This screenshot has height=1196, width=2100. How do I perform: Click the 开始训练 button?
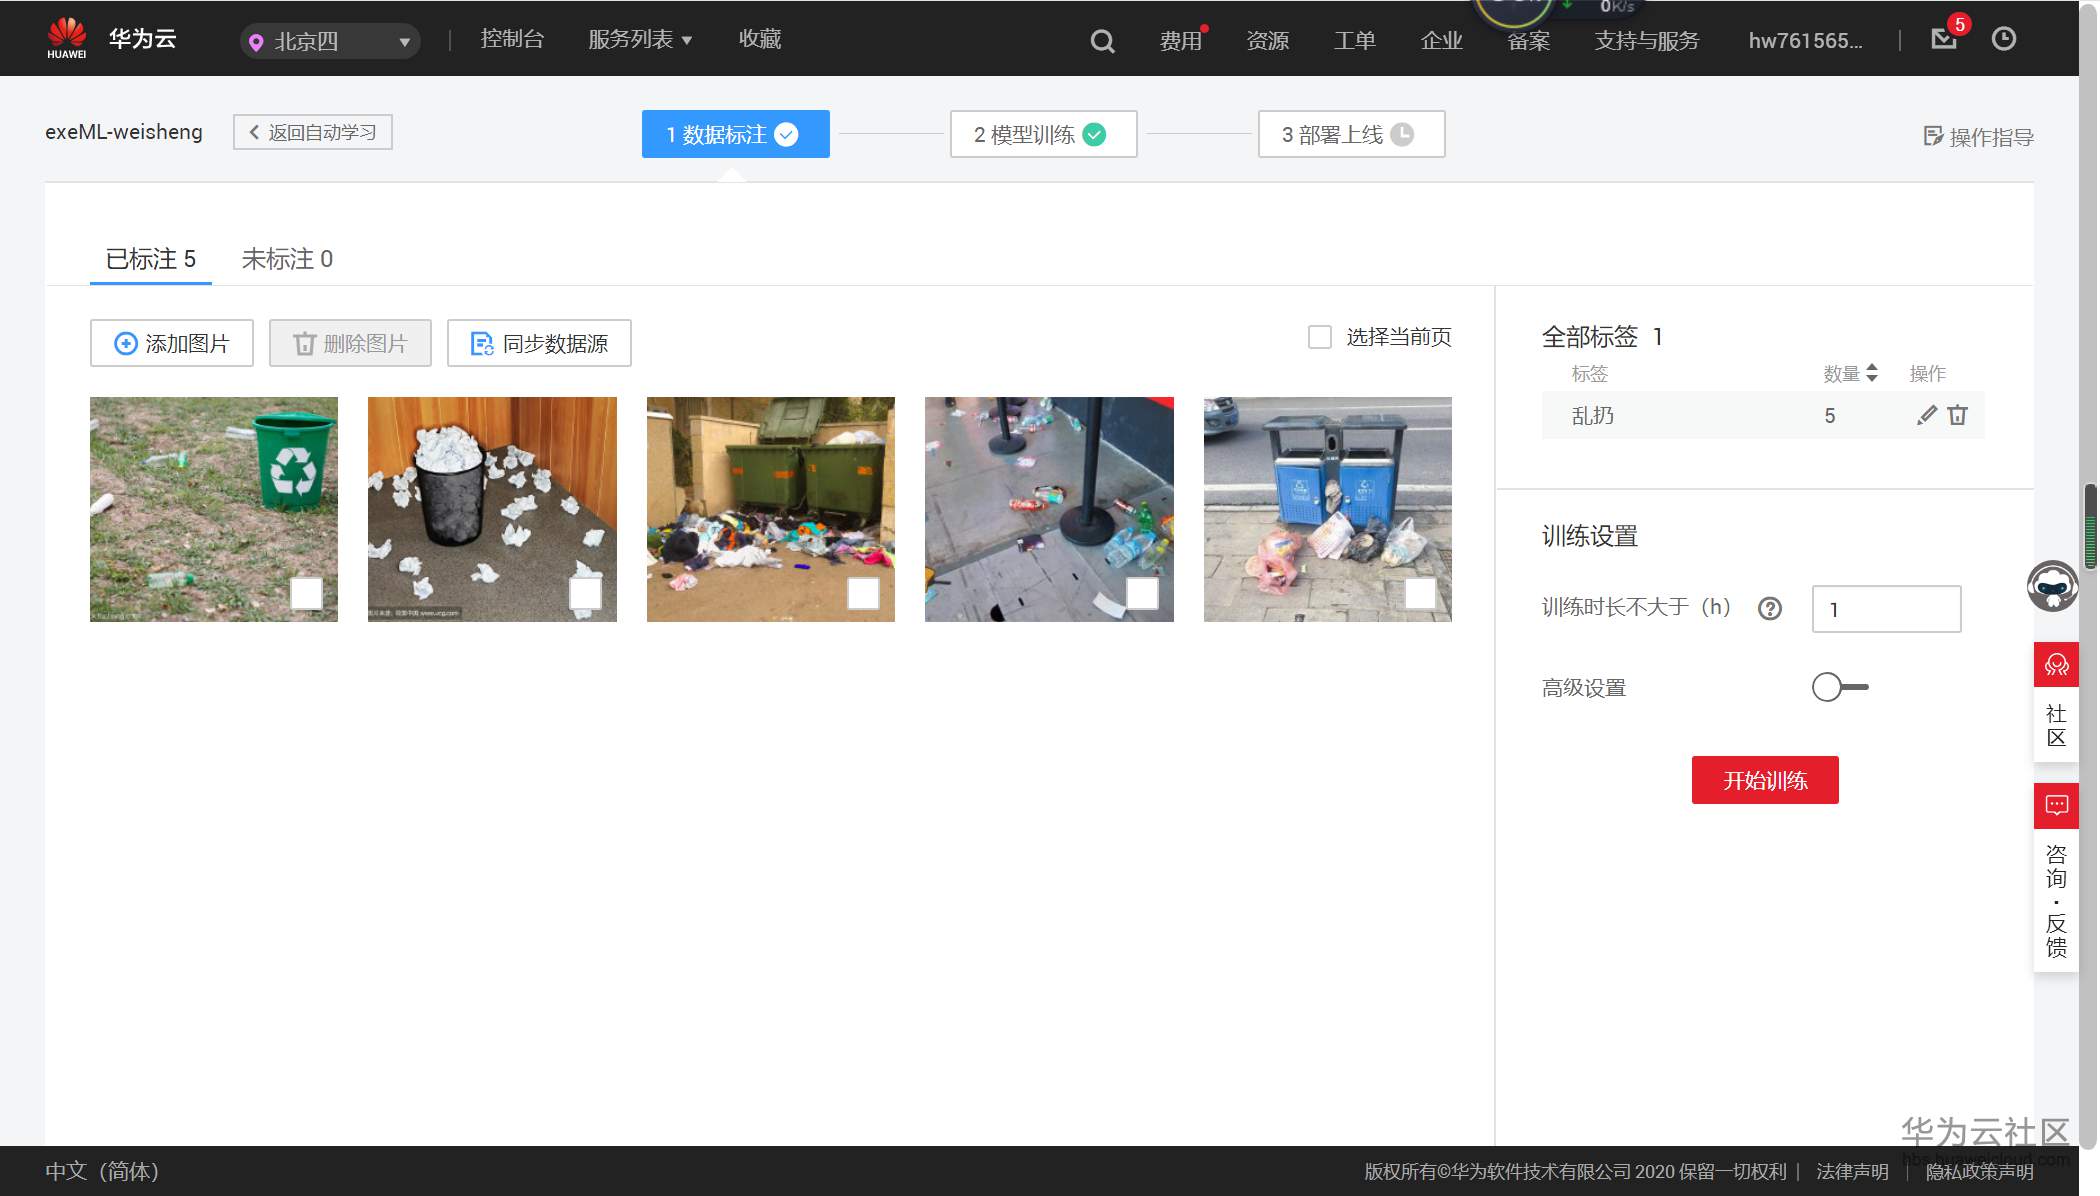1764,780
